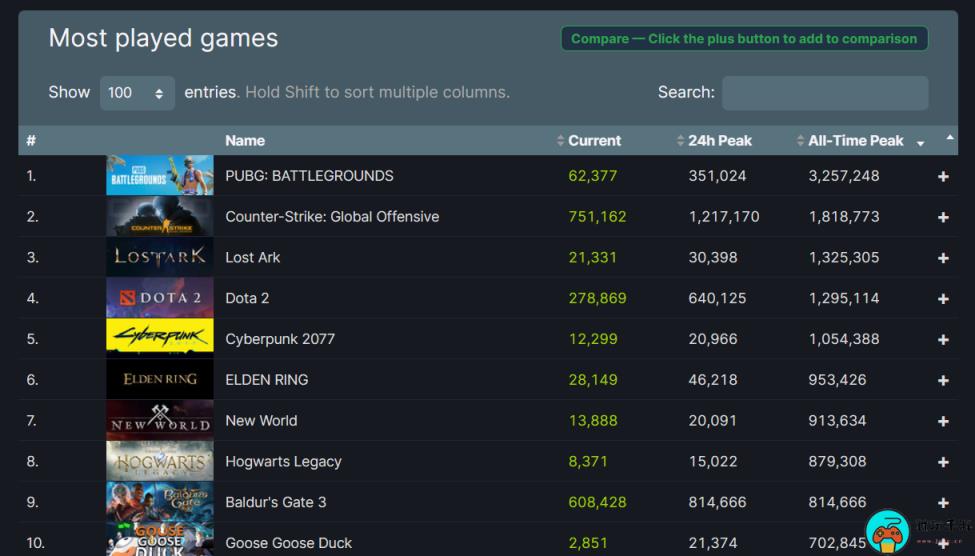The width and height of the screenshot is (975, 556).
Task: Add Hogwarts Legacy to comparison with plus
Action: point(943,462)
